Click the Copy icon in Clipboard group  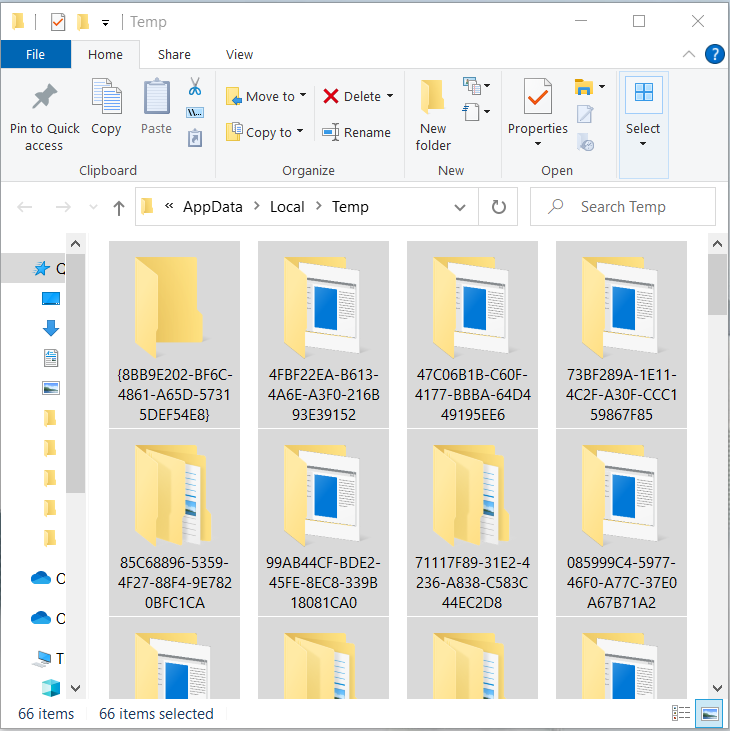coord(106,98)
